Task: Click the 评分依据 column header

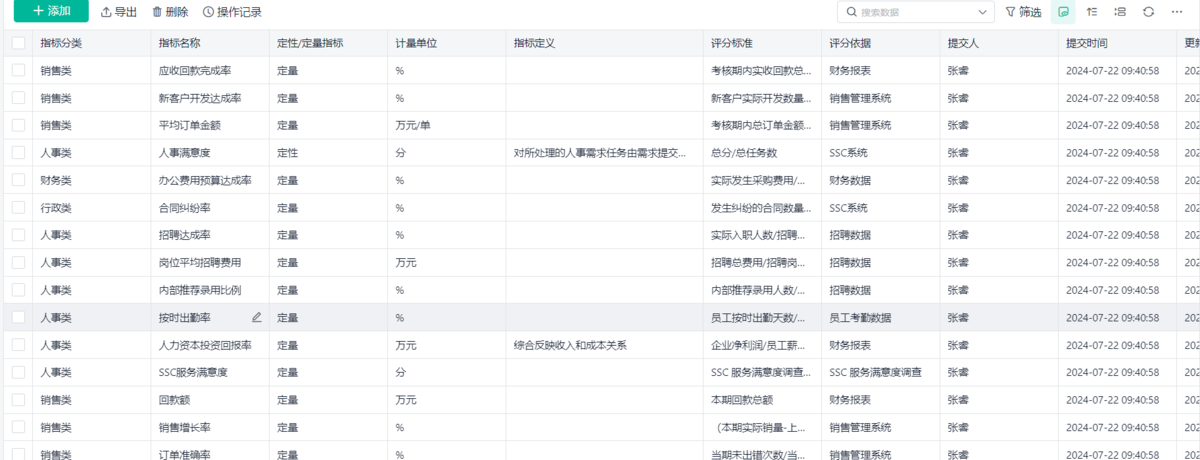Action: click(880, 44)
